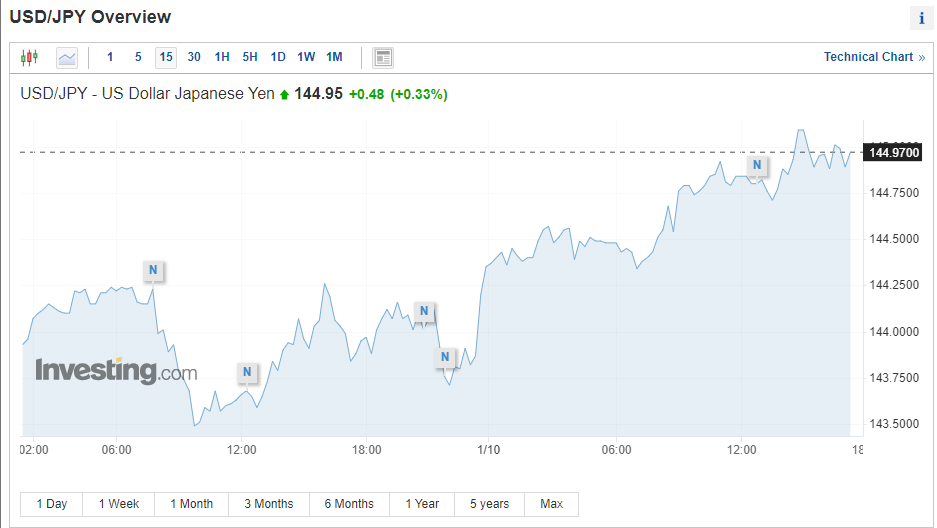
Task: Show the 1 Day range tab
Action: [x=52, y=504]
